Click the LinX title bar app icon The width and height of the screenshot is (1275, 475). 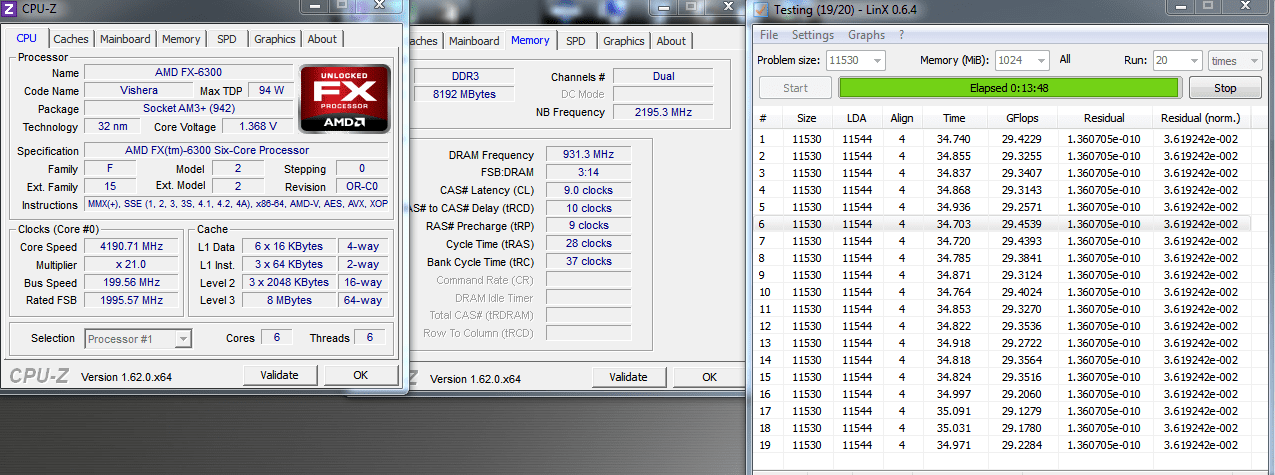tap(761, 9)
